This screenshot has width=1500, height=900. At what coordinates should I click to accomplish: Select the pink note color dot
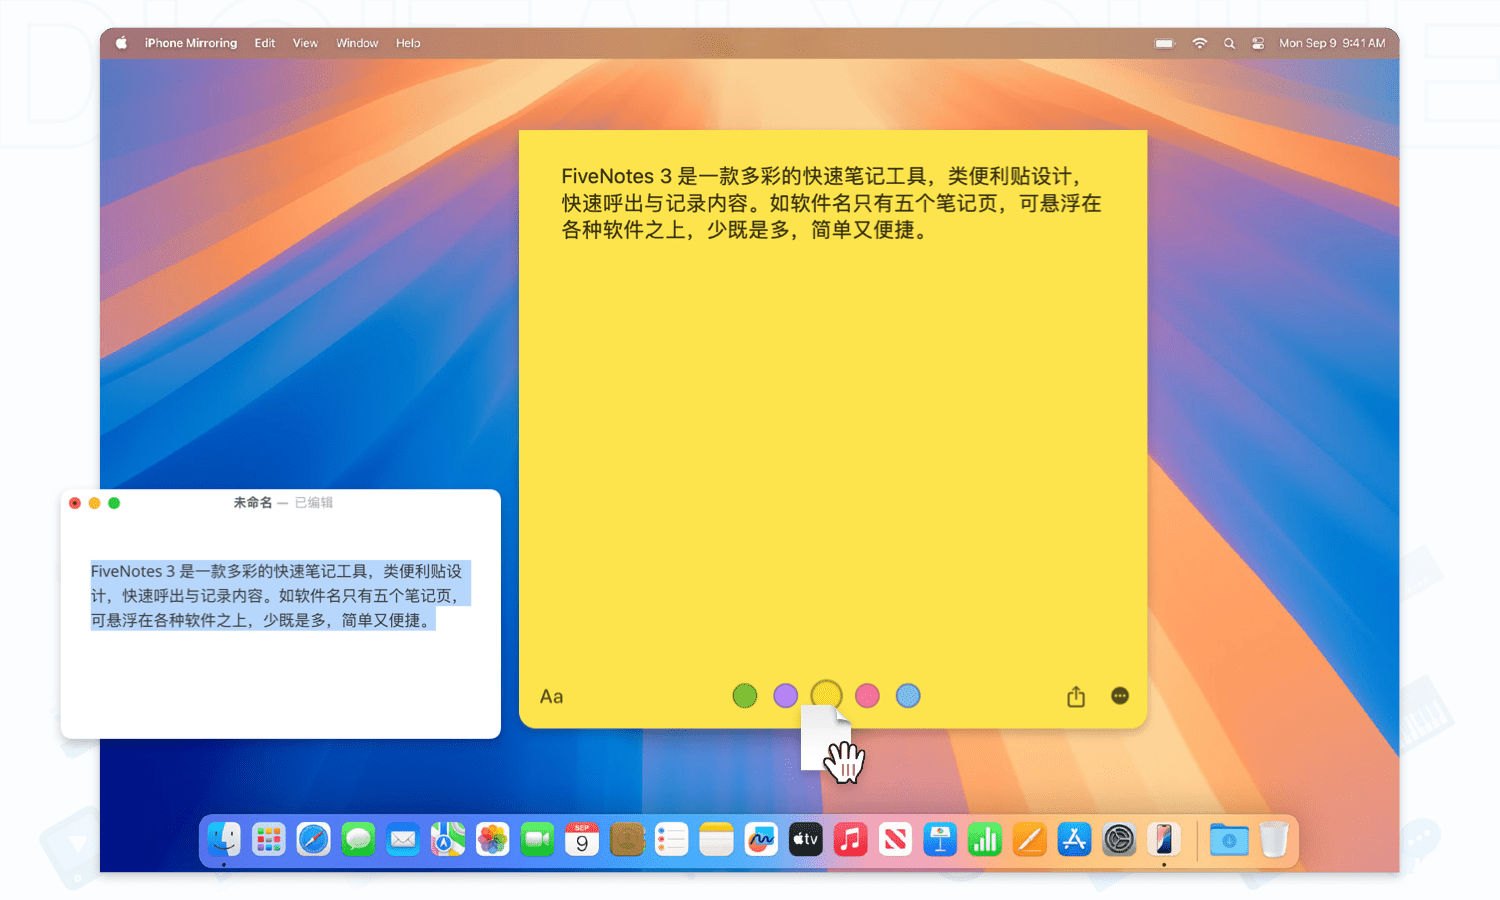click(867, 696)
